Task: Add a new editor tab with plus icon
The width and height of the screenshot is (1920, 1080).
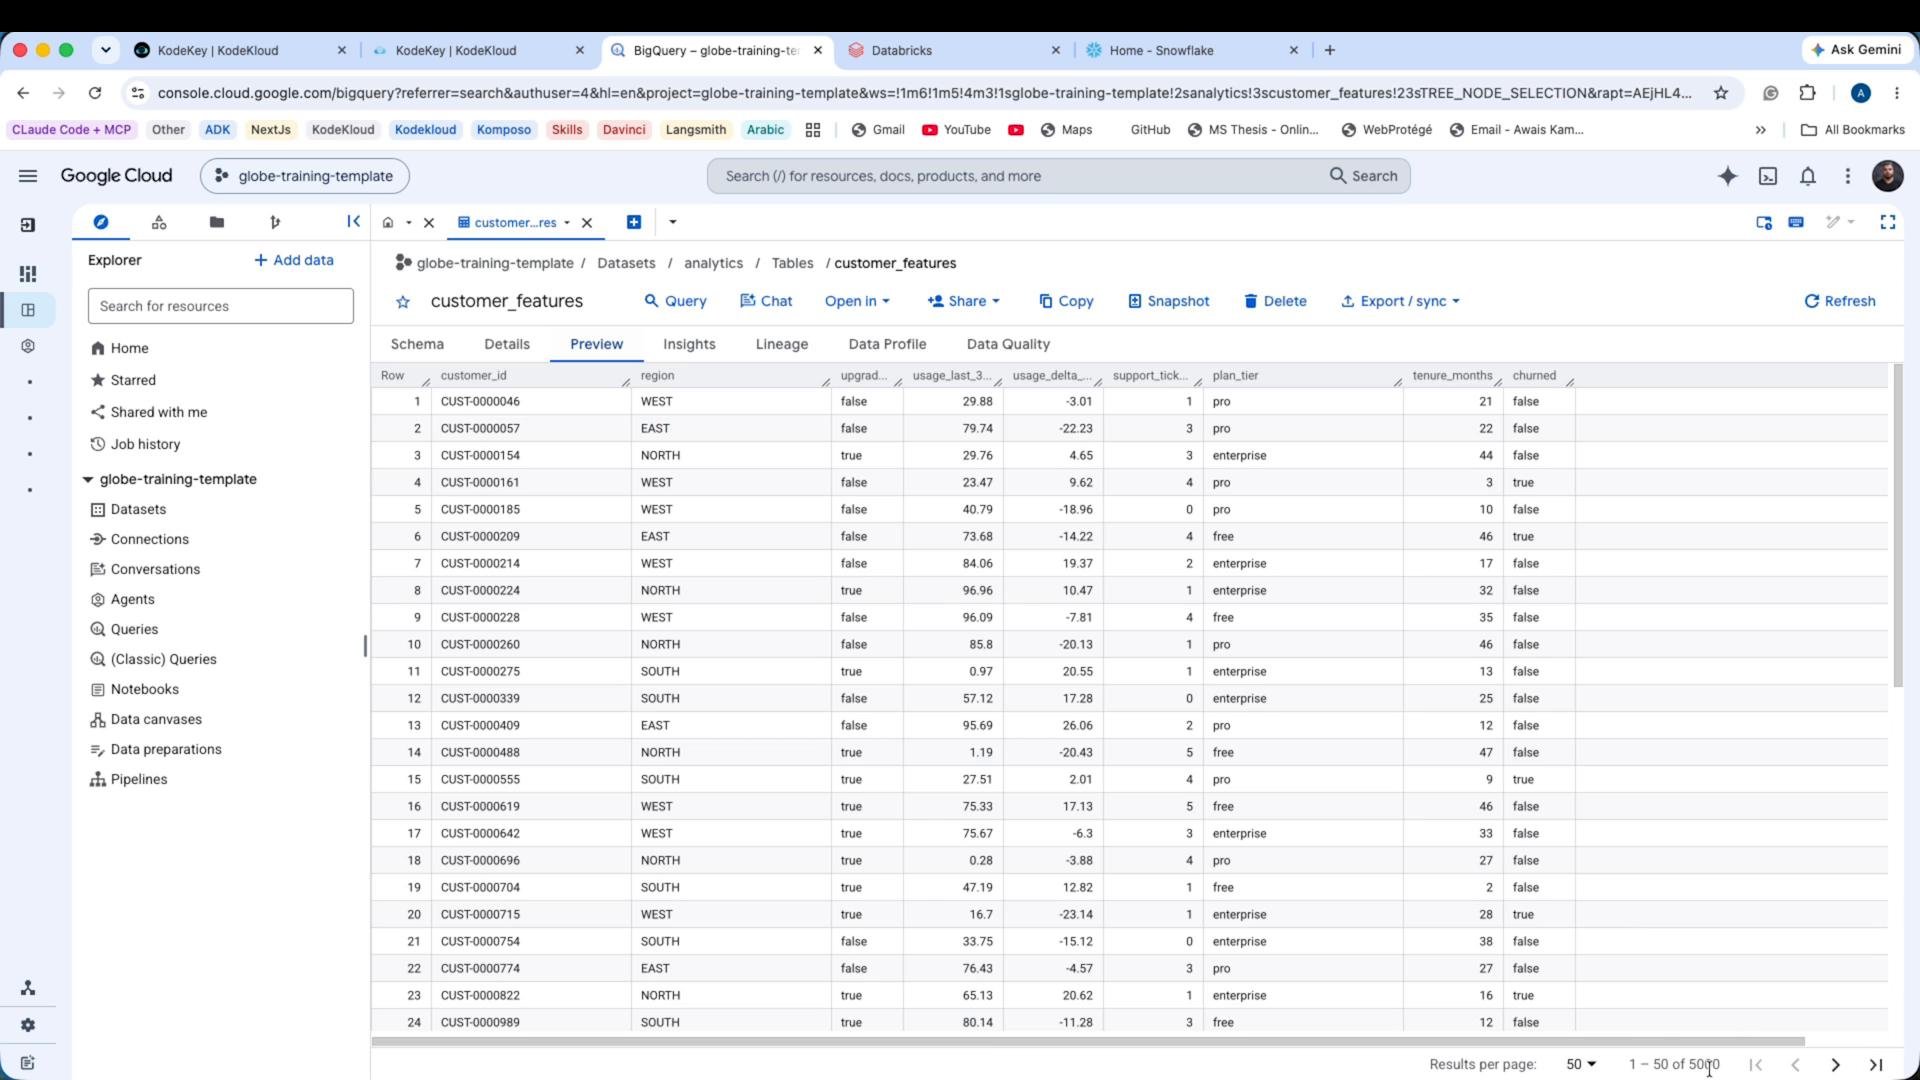Action: click(x=634, y=222)
